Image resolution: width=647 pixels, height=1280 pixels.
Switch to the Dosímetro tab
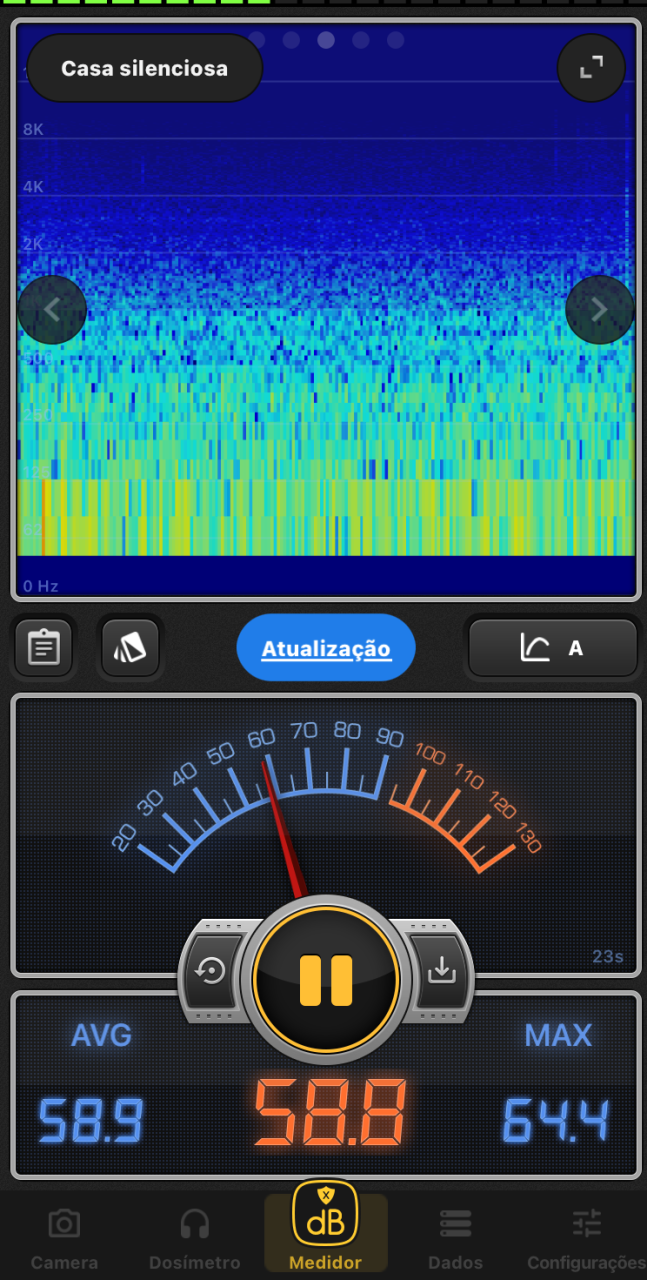pyautogui.click(x=194, y=1238)
